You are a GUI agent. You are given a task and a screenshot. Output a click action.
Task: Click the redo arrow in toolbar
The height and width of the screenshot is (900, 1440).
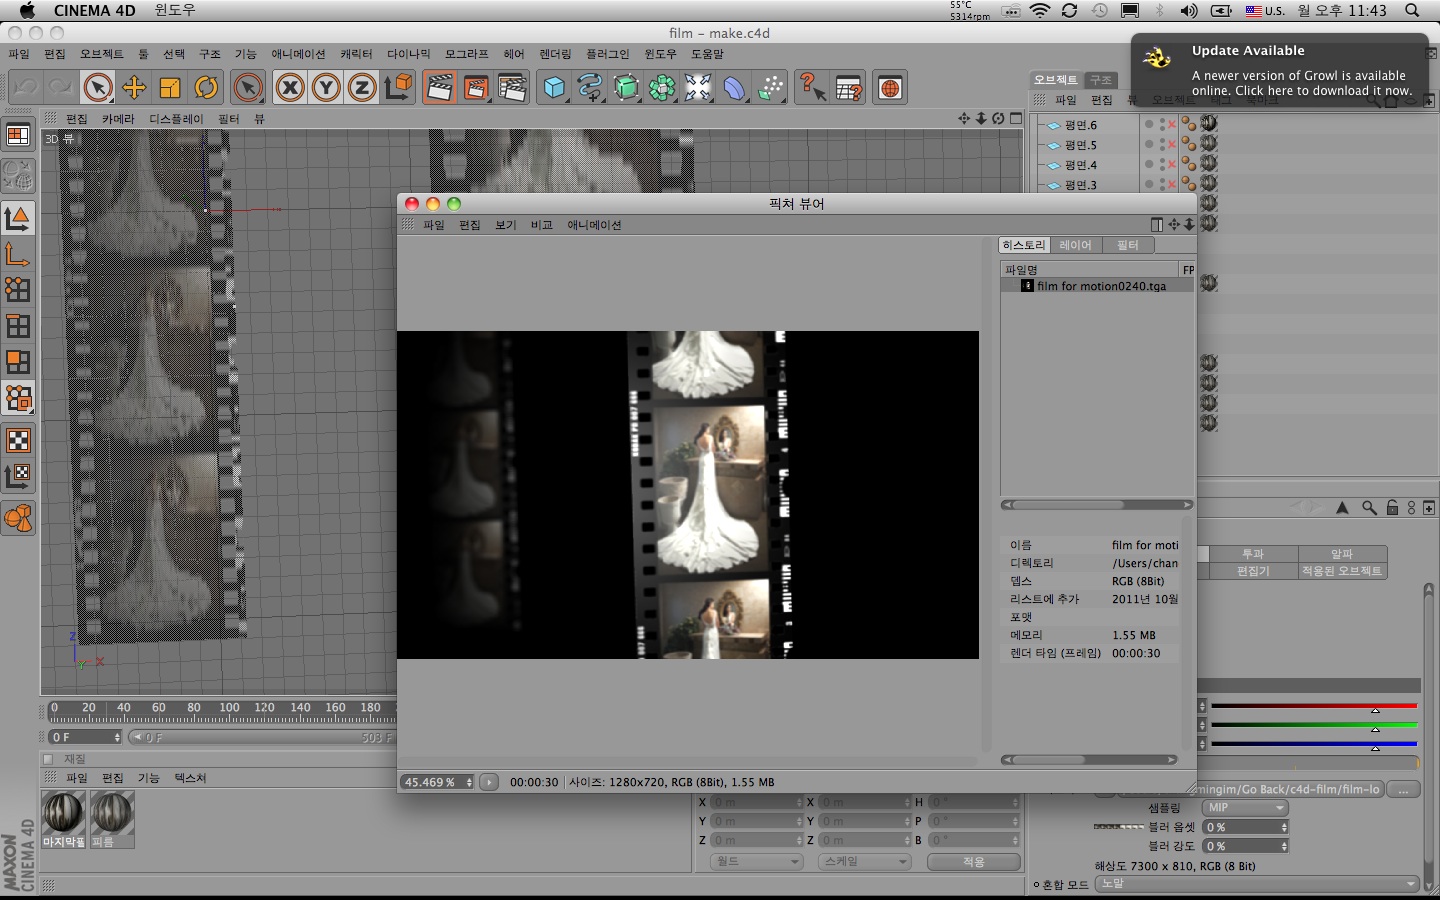60,88
